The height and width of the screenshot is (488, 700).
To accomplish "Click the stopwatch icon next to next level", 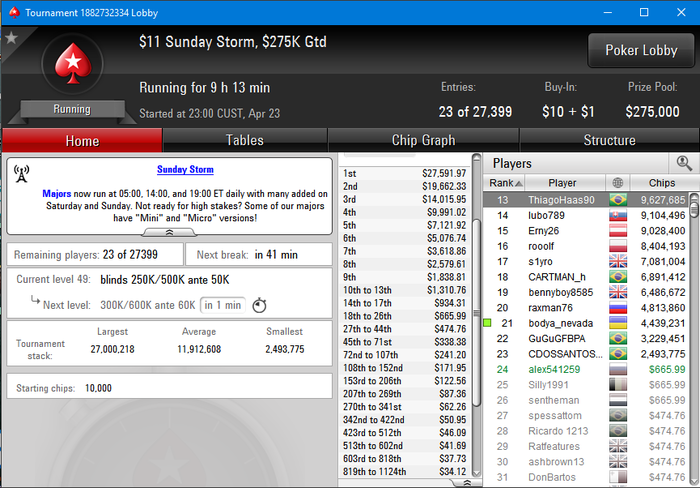I will pyautogui.click(x=259, y=305).
